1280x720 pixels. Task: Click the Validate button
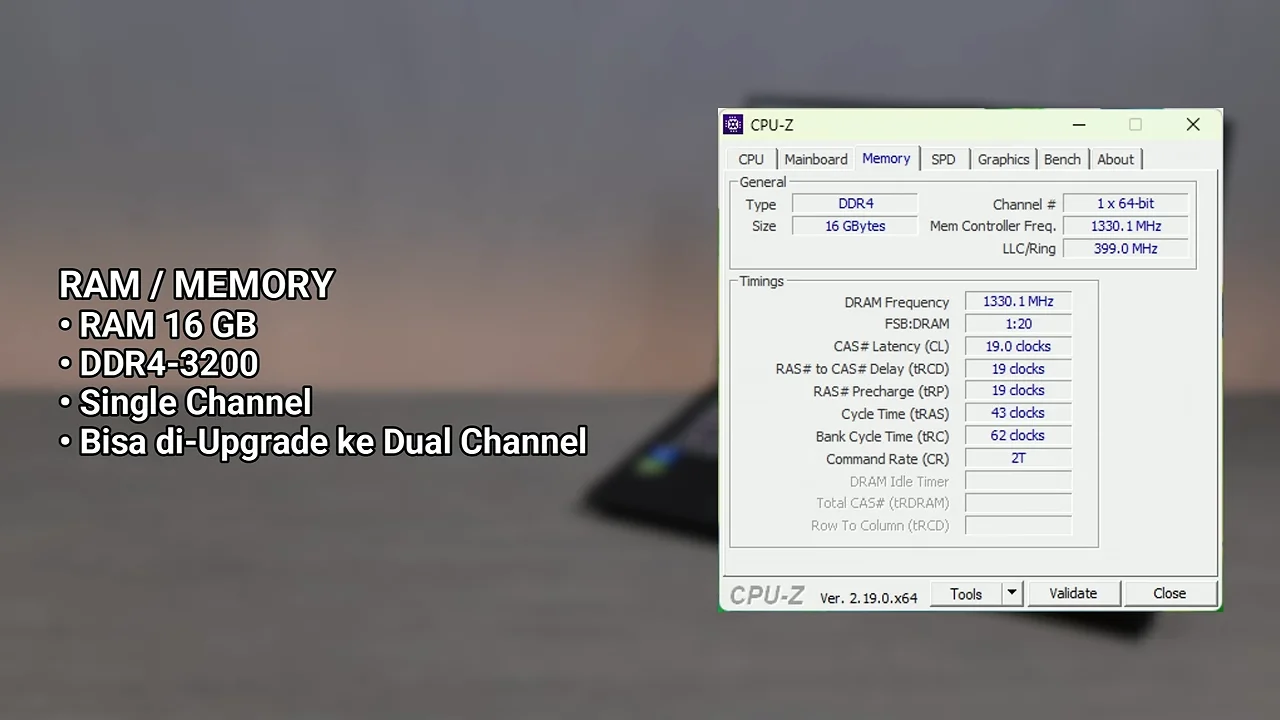(1073, 593)
